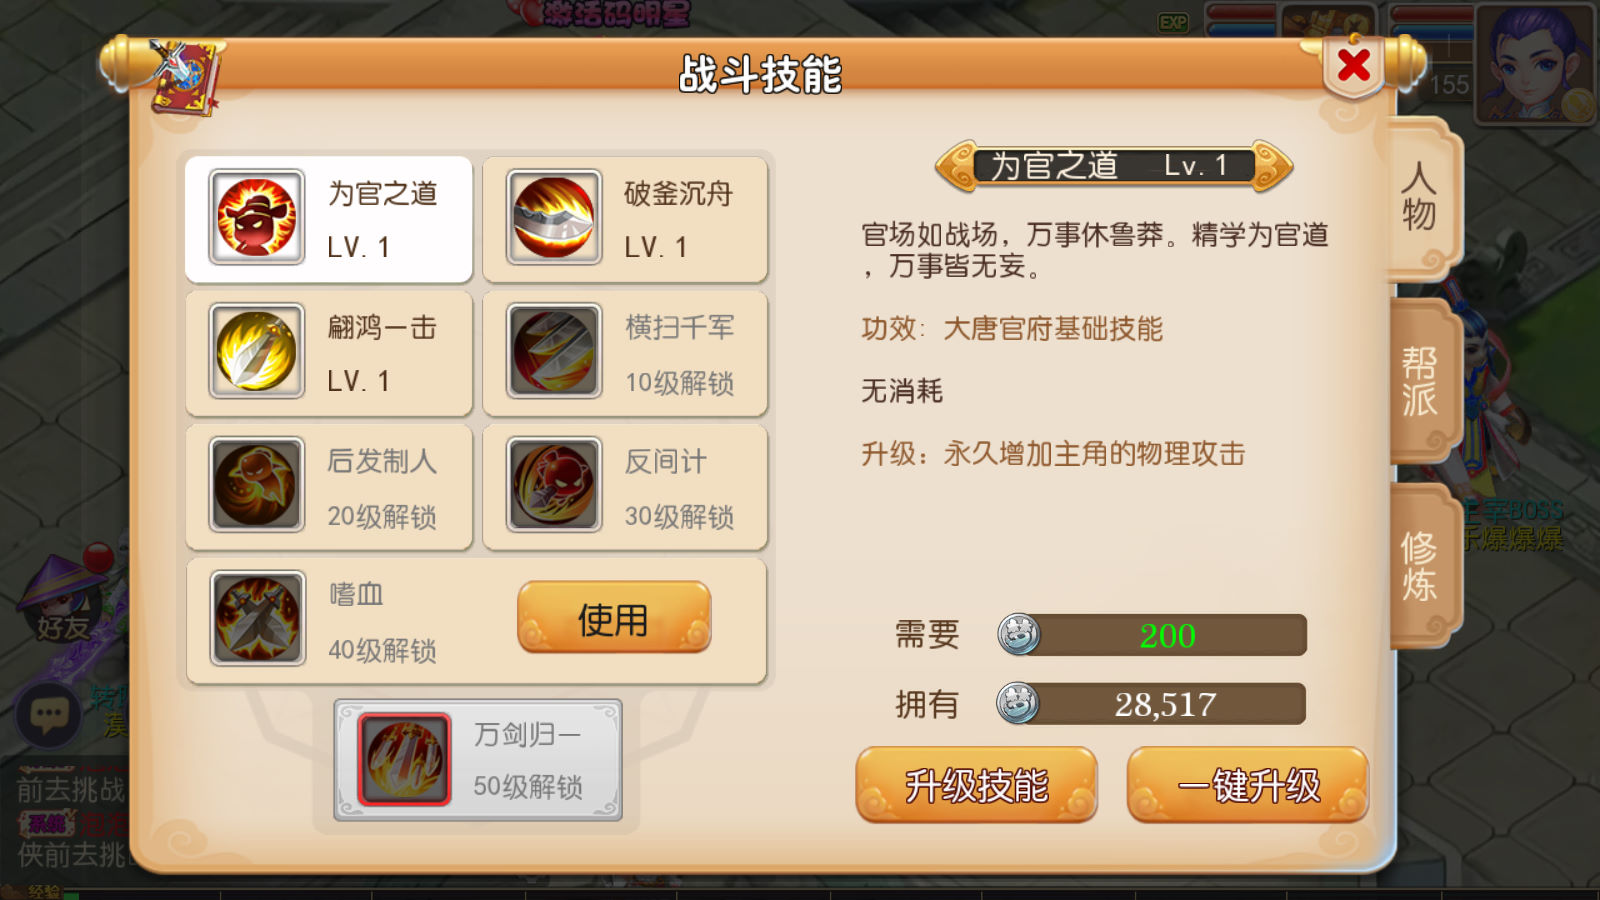
Task: Tap the locked 横扫千军 skill icon
Action: 554,351
